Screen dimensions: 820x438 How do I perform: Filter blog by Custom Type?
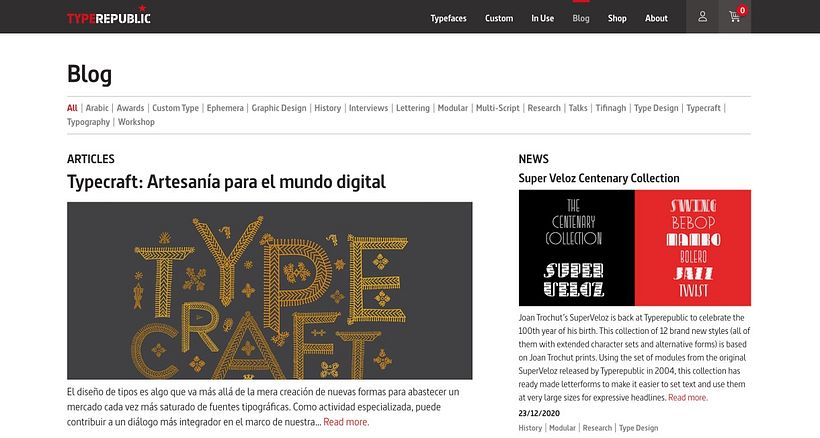(x=175, y=108)
